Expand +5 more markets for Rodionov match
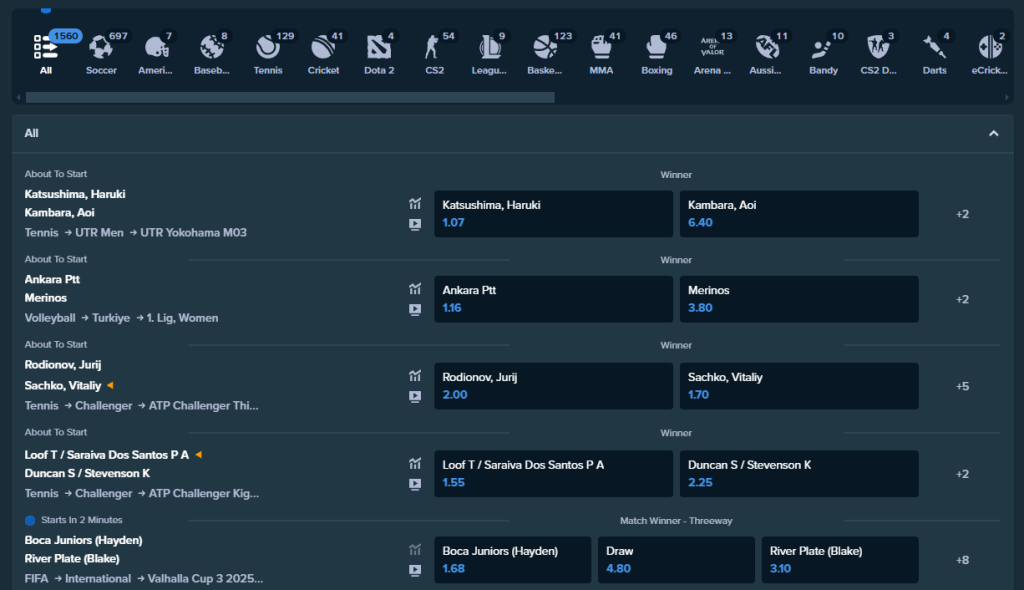The width and height of the screenshot is (1024, 590). coord(962,386)
